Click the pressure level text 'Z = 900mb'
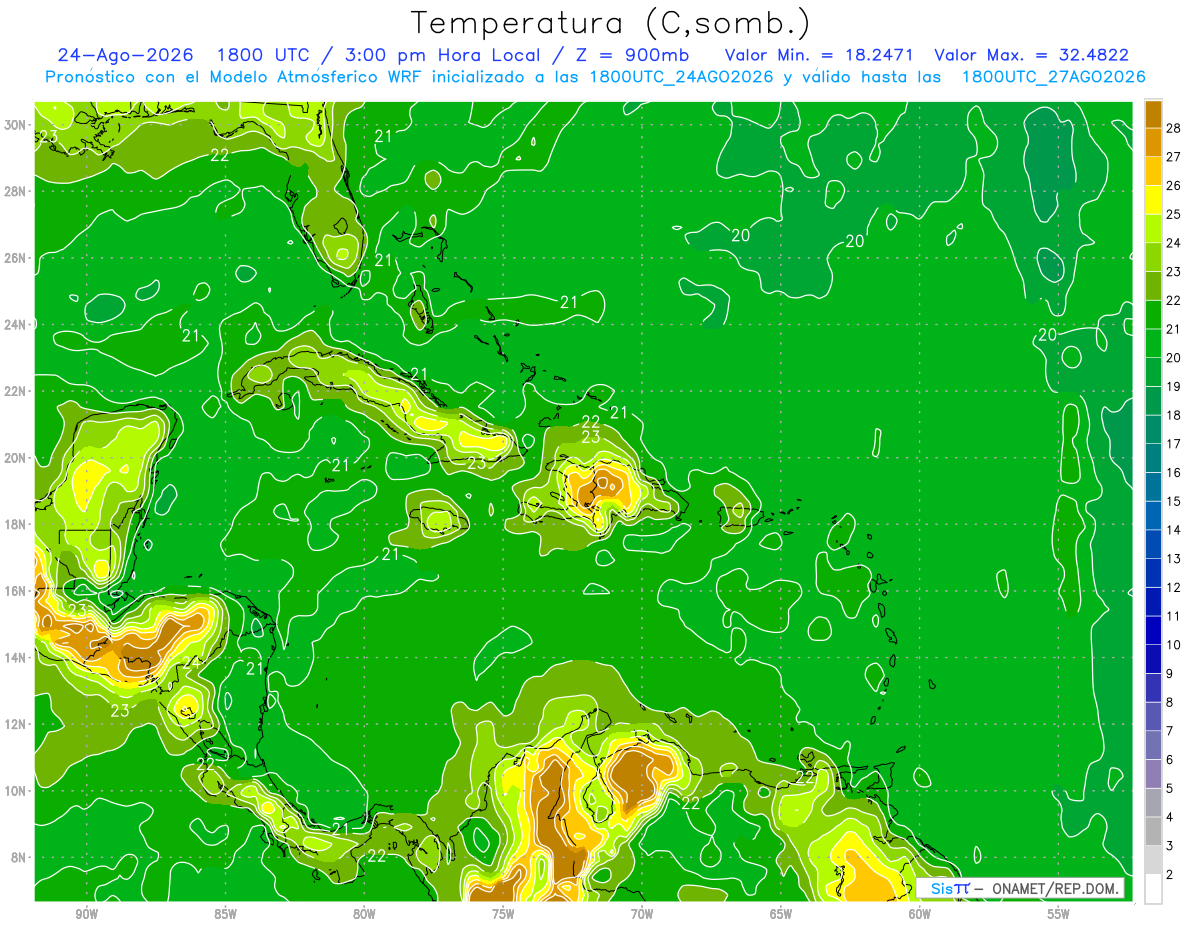 (632, 55)
